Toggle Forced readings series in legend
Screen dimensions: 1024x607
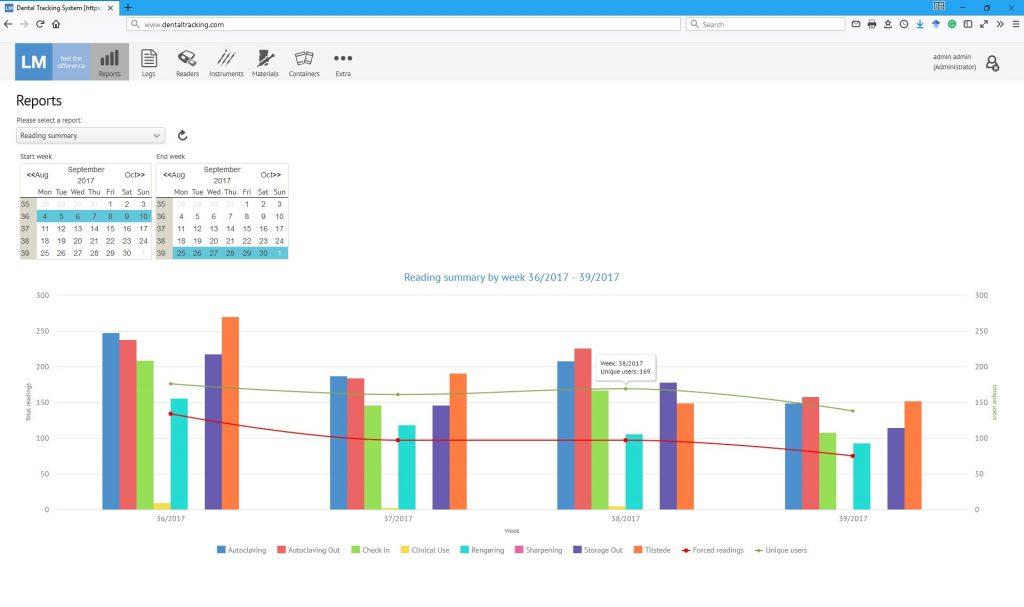[713, 550]
